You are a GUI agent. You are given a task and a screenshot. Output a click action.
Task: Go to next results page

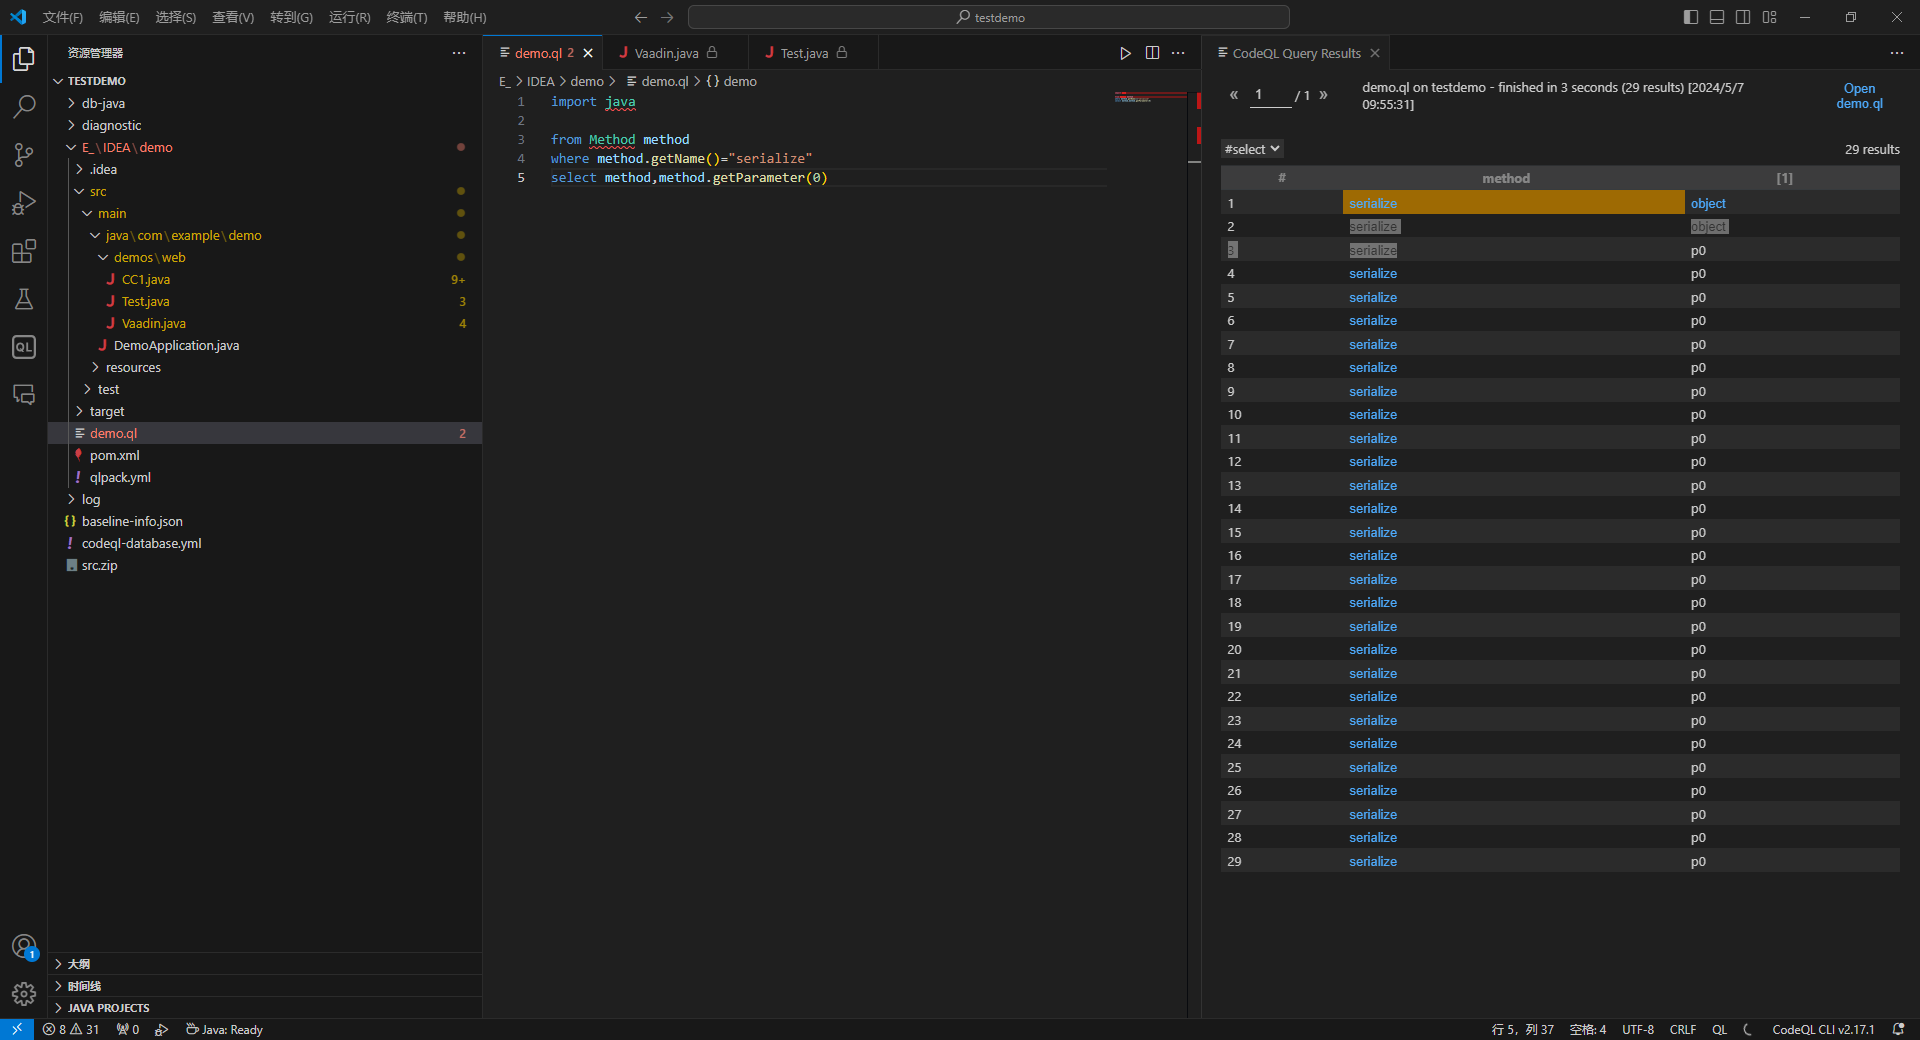click(x=1323, y=95)
